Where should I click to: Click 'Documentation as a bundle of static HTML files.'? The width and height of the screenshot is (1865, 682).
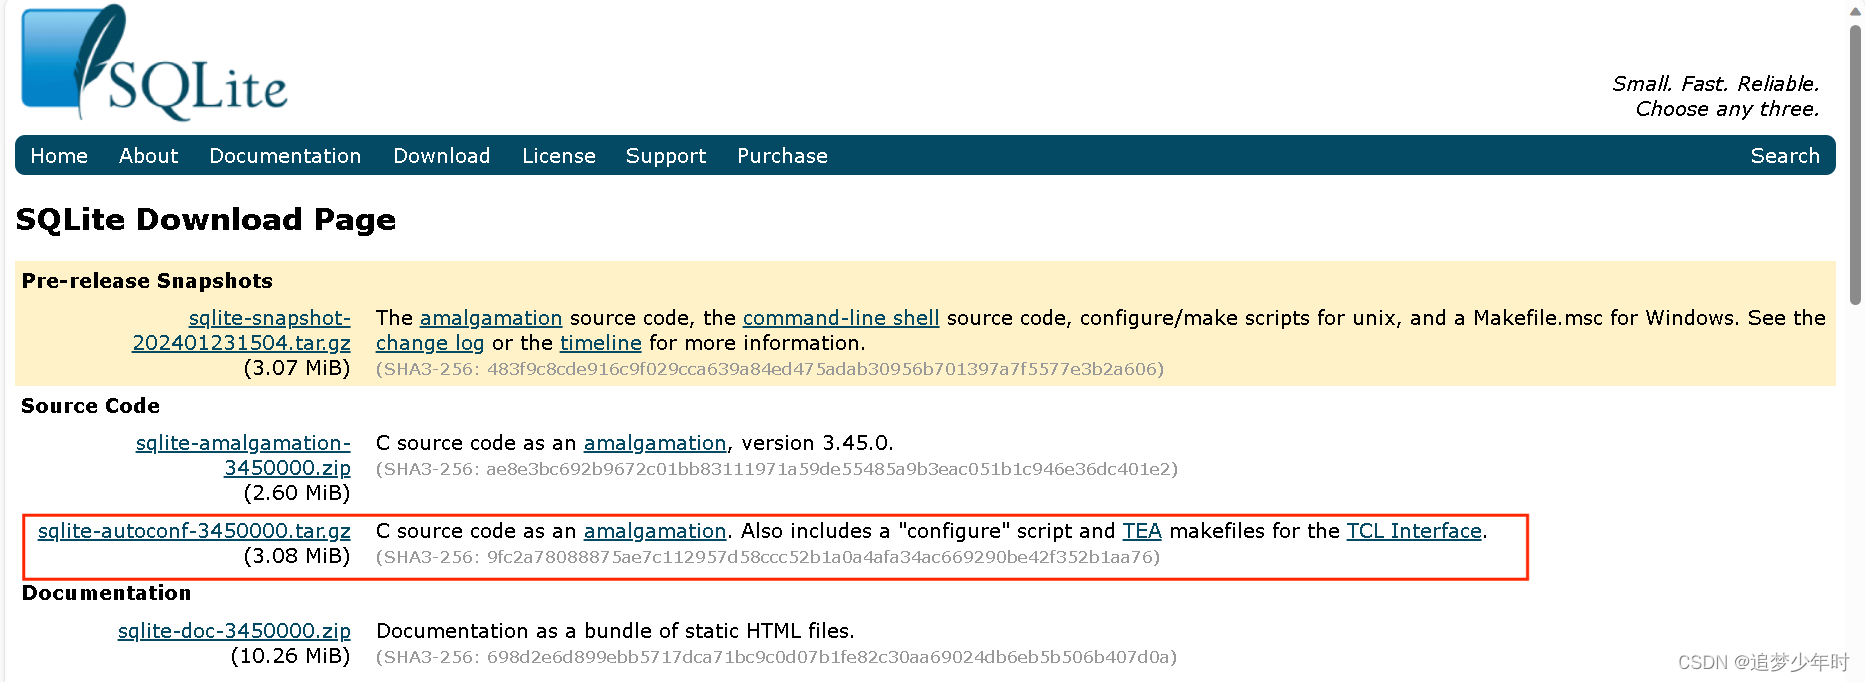click(615, 631)
